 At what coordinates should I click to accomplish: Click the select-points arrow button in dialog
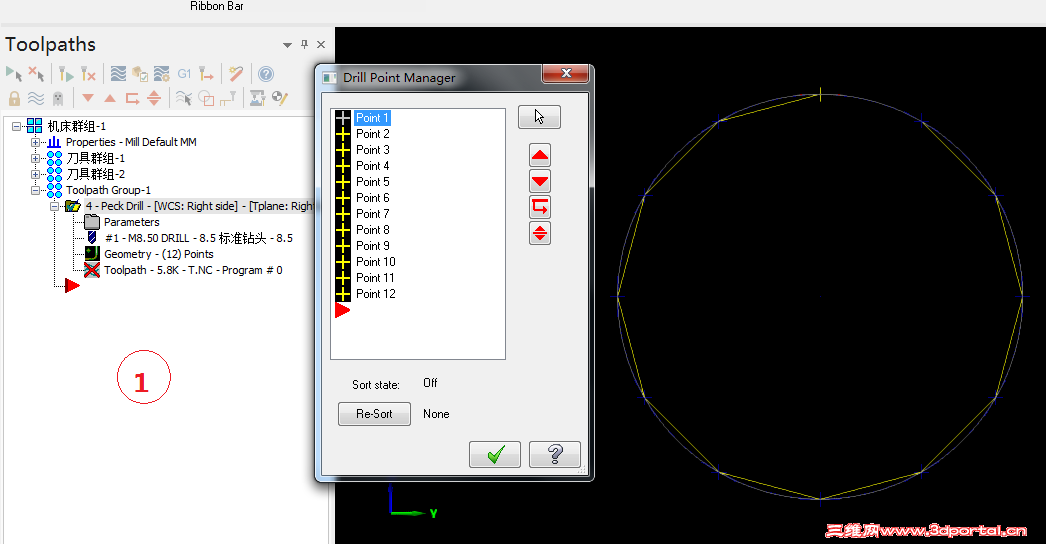click(x=539, y=117)
